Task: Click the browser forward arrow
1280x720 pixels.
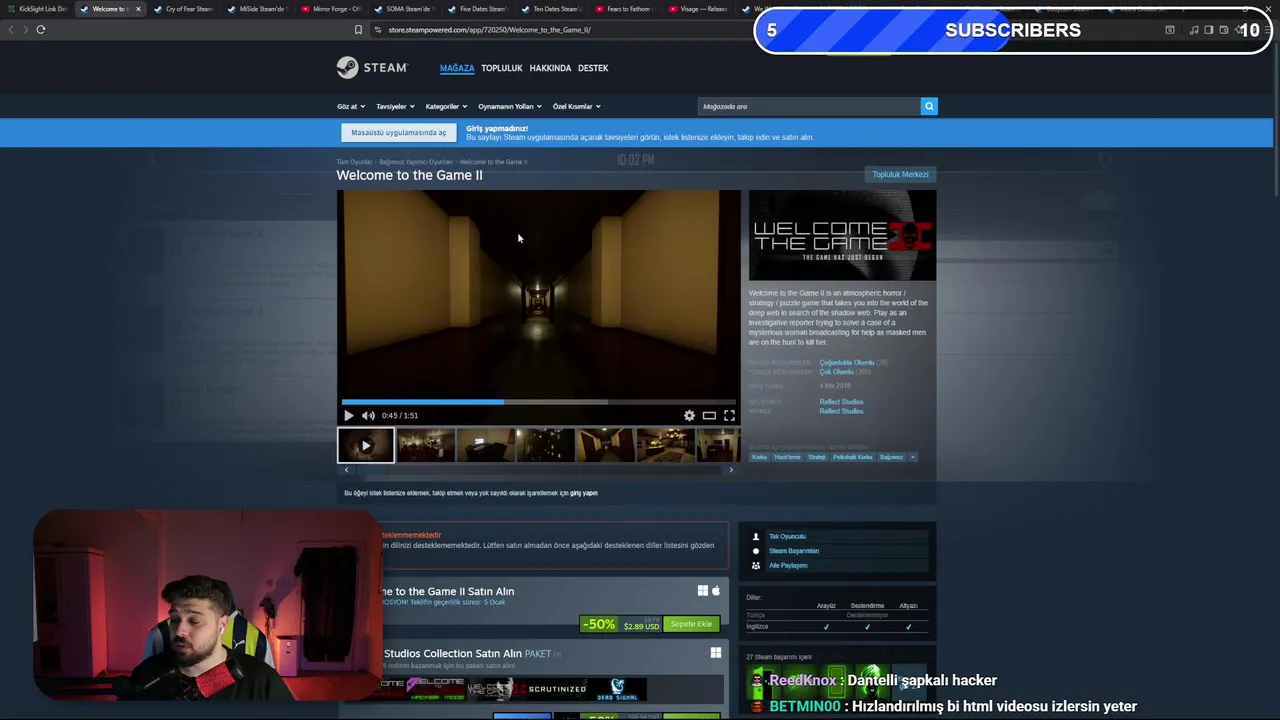Action: click(x=25, y=29)
